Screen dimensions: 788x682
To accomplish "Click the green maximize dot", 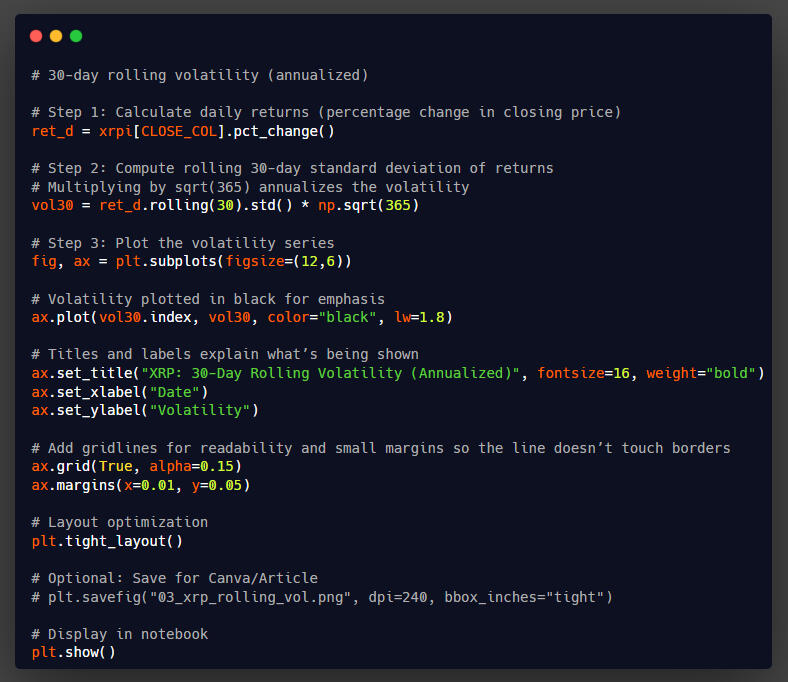I will point(76,36).
